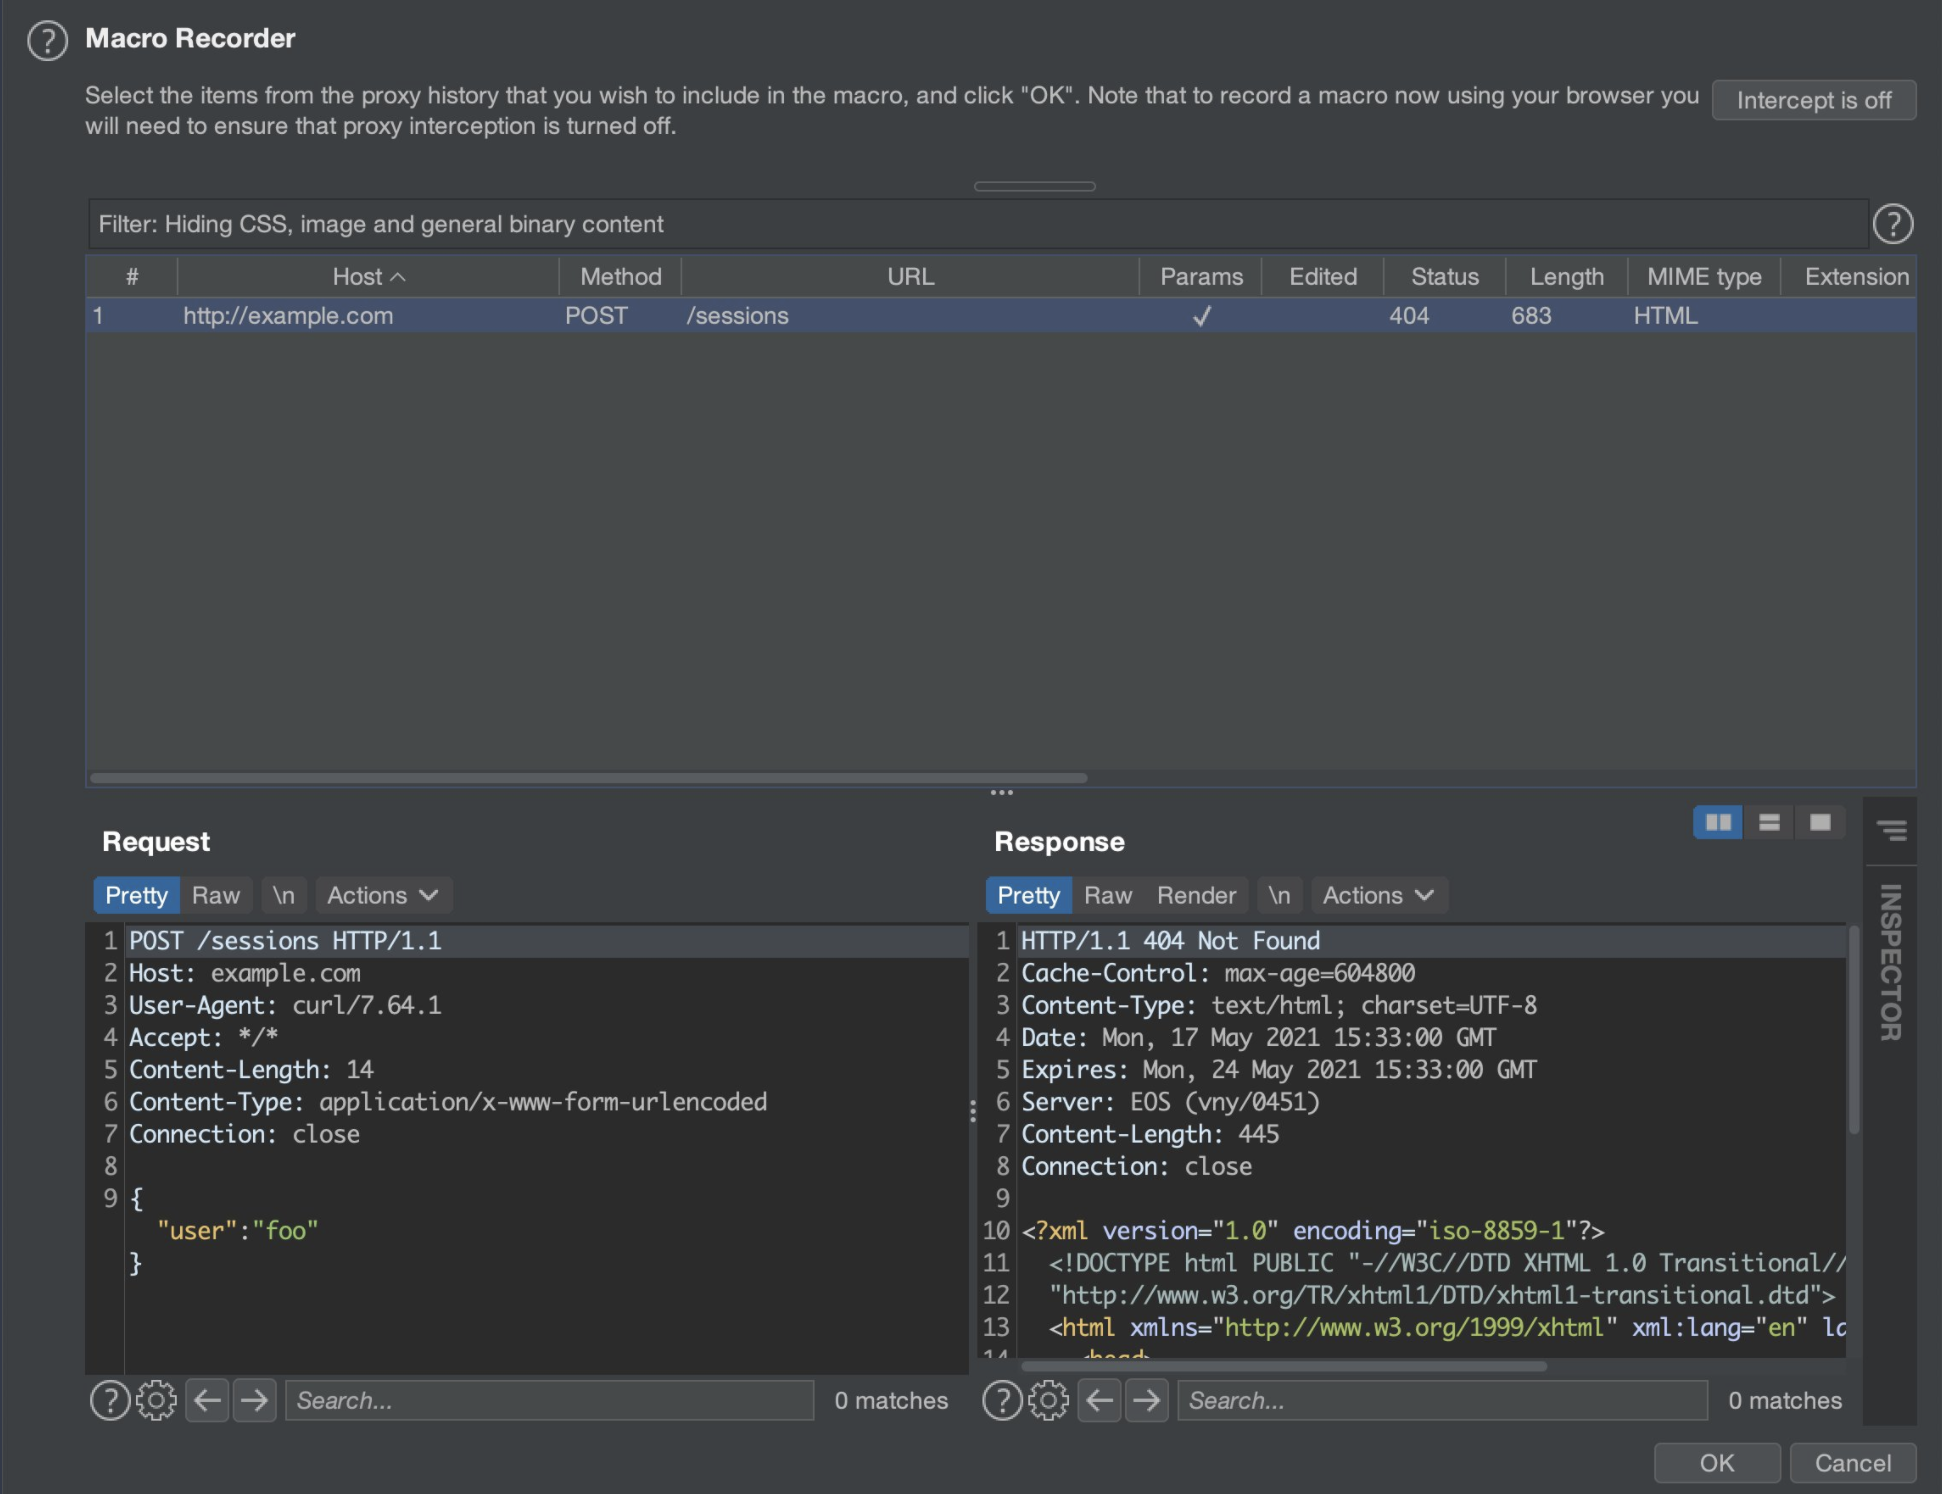The width and height of the screenshot is (1942, 1494).
Task: Switch to side-by-side layout view icon
Action: [1718, 823]
